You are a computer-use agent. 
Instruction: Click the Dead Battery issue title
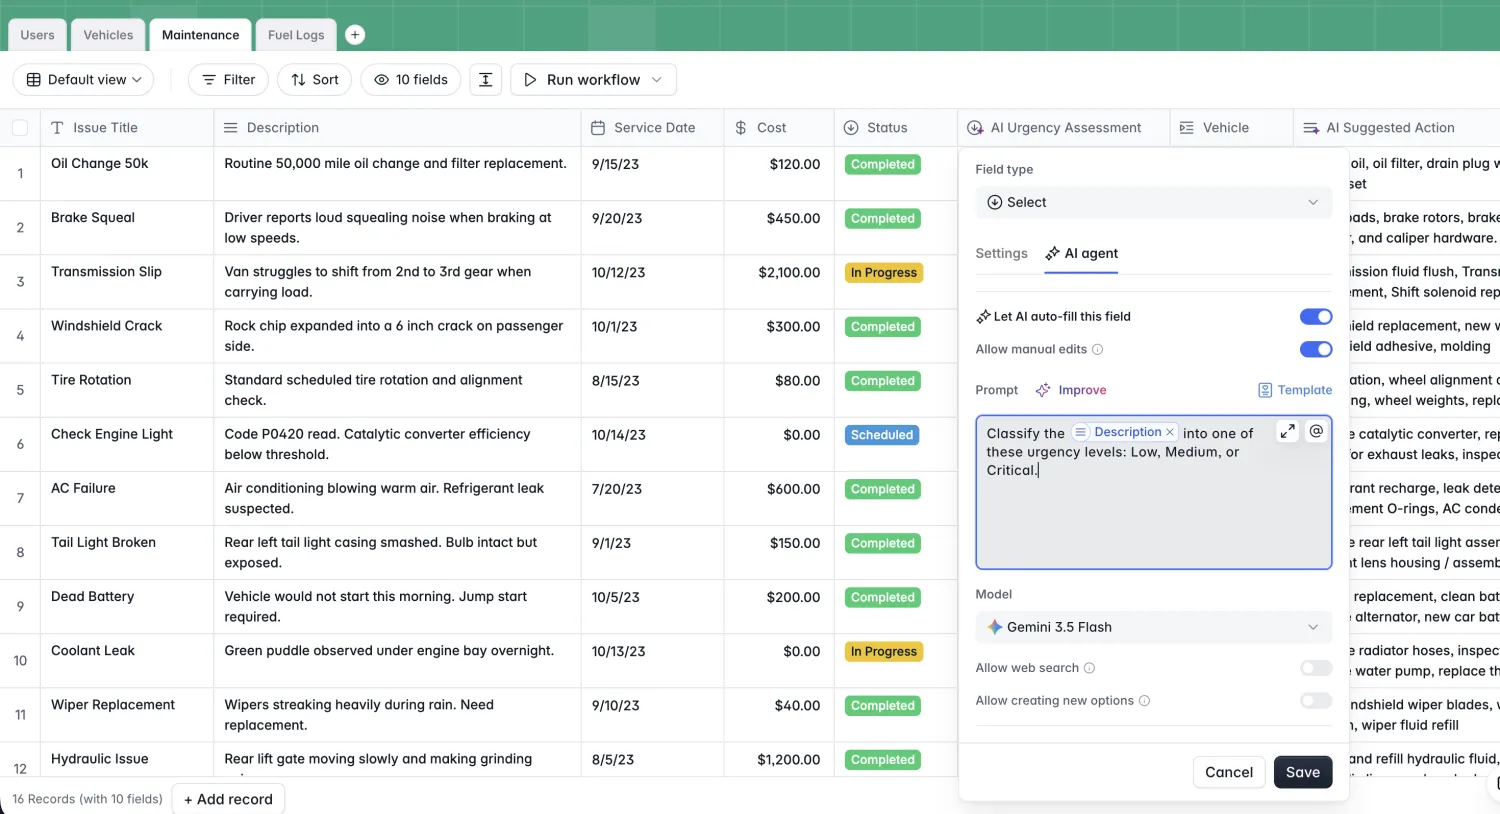click(x=93, y=597)
